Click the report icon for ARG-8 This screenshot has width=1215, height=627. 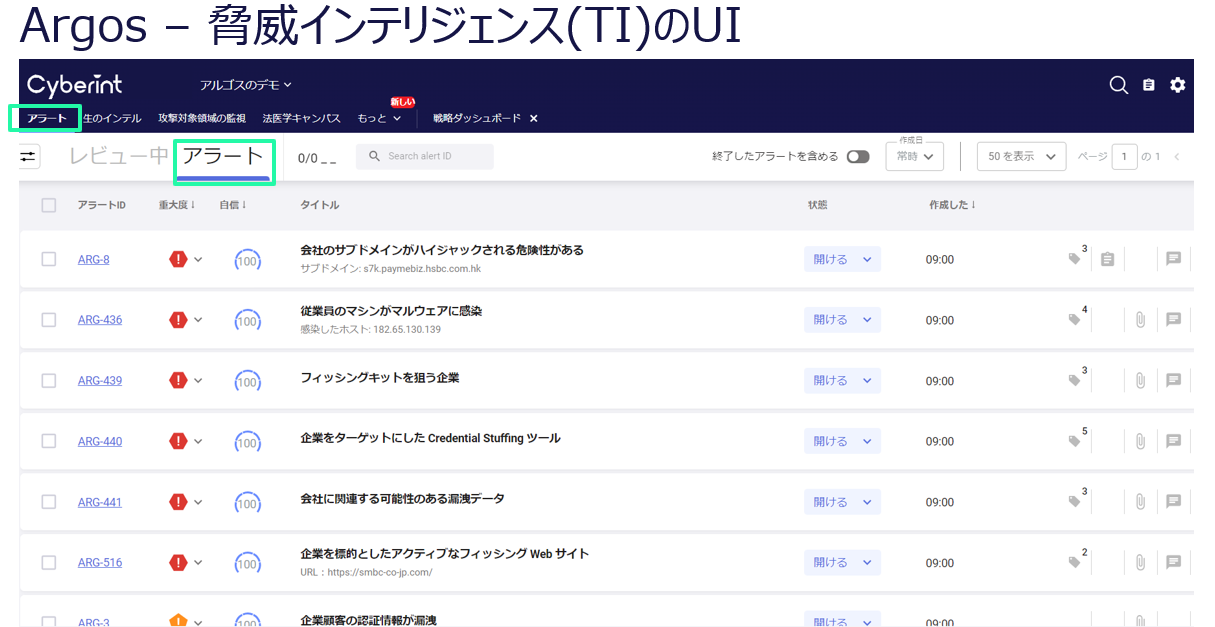click(1107, 259)
